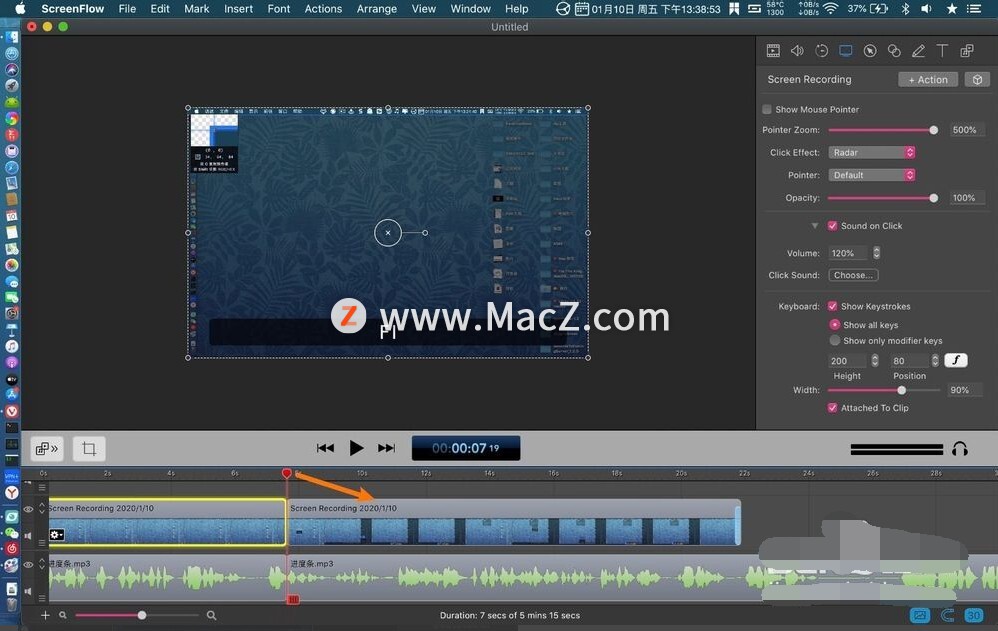
Task: Add a new track with plus icon
Action: tap(45, 615)
